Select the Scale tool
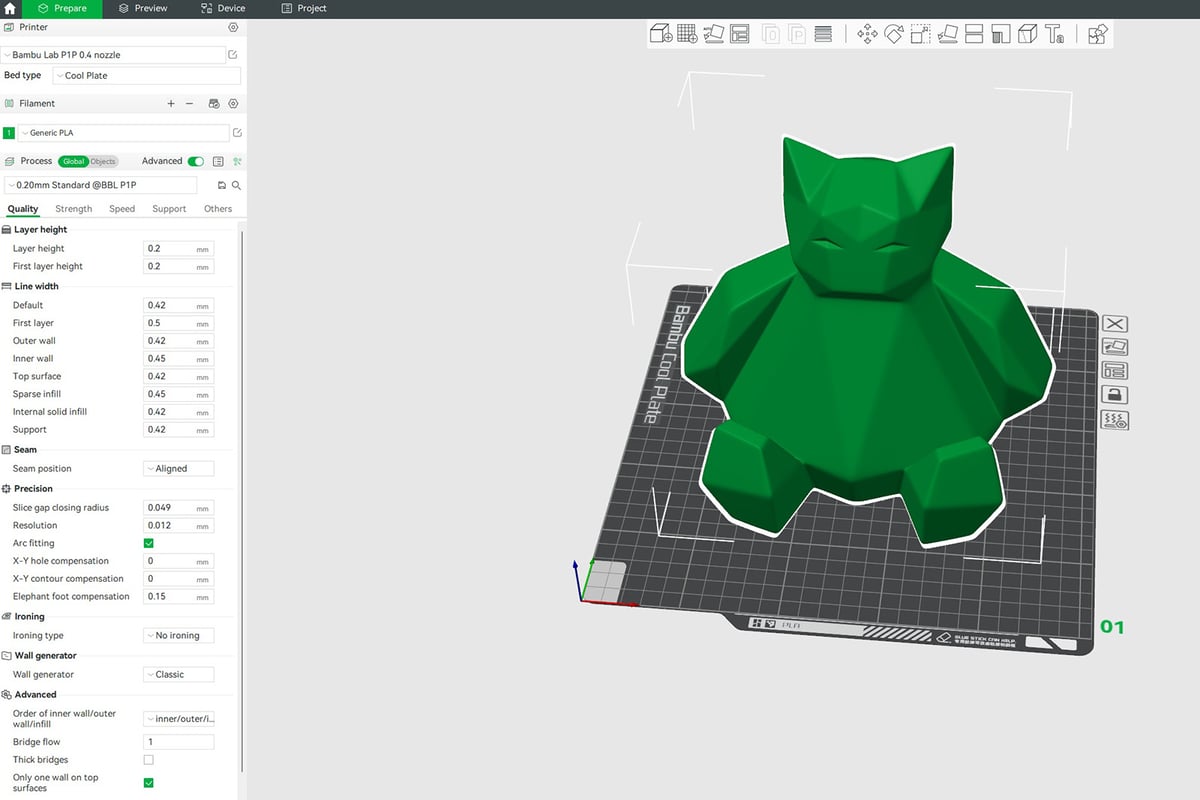This screenshot has width=1200, height=800. (x=921, y=34)
